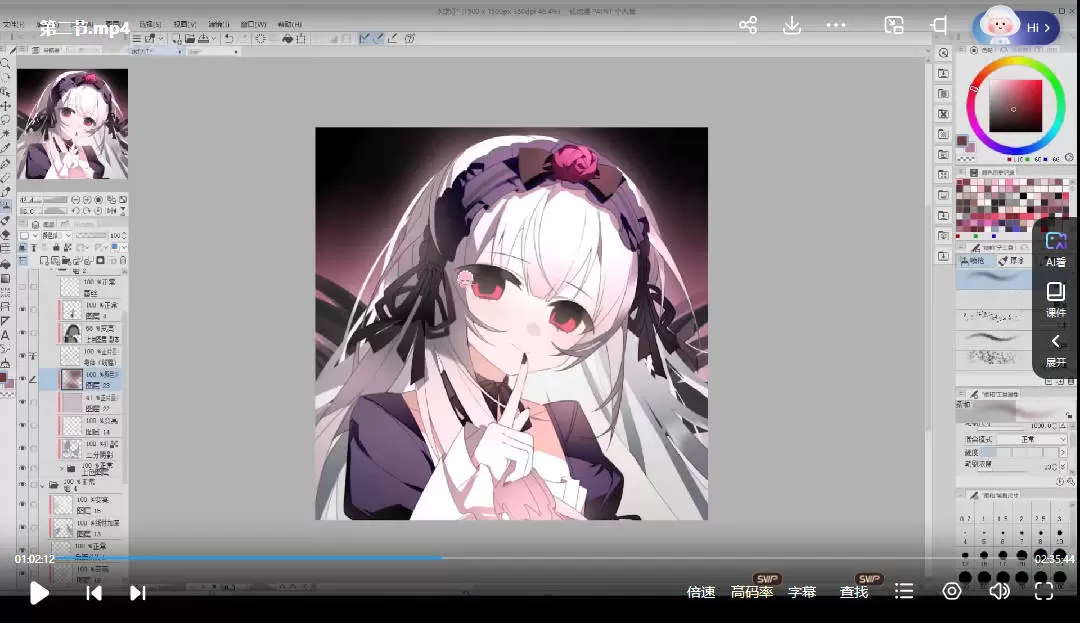Click the picture-in-picture window icon

tap(893, 25)
